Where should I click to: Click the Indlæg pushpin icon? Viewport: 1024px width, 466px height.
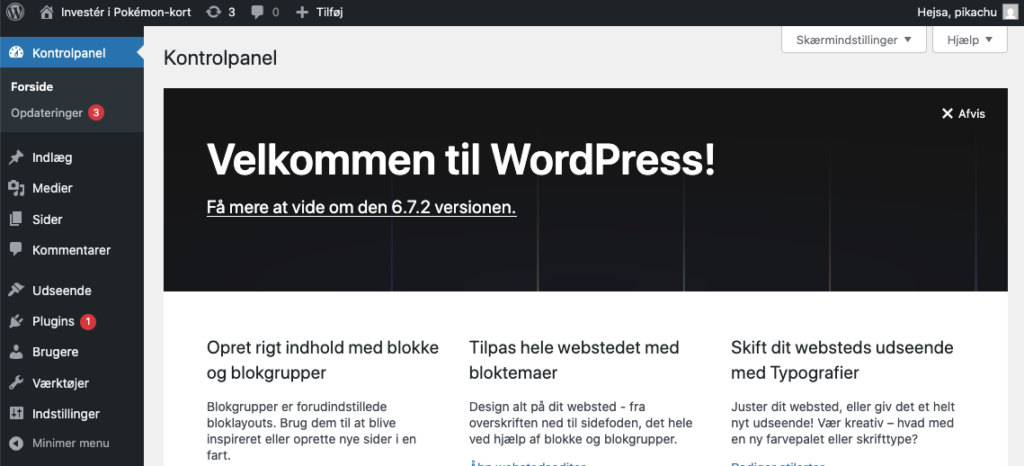coord(16,157)
